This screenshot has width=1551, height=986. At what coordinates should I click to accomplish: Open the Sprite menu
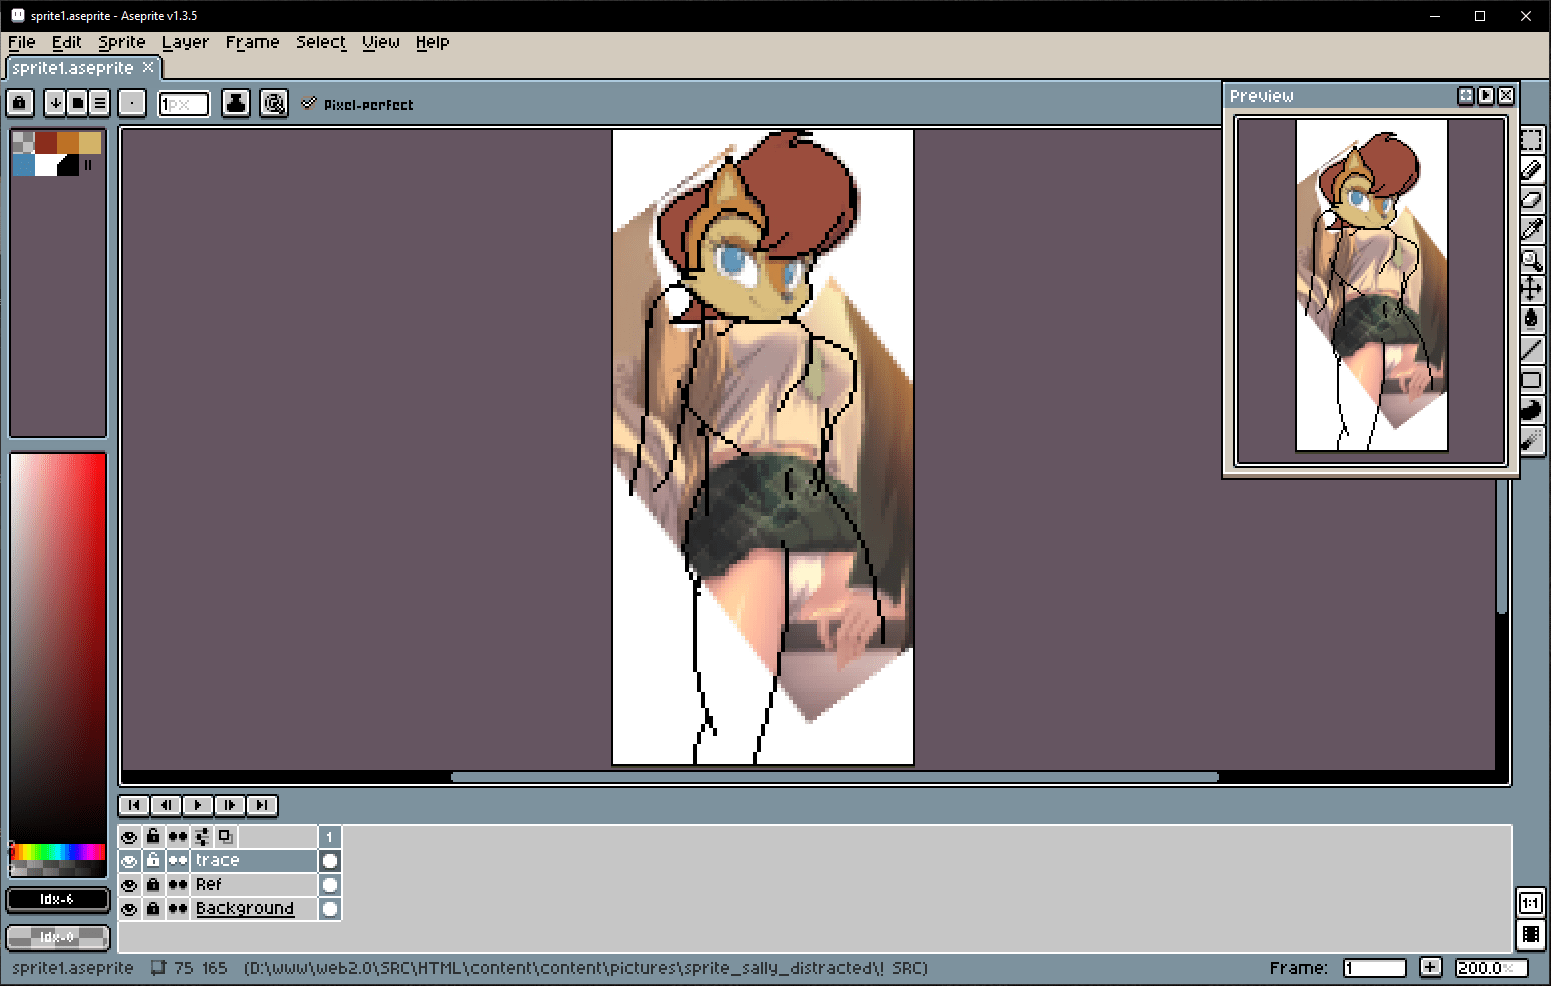[121, 42]
